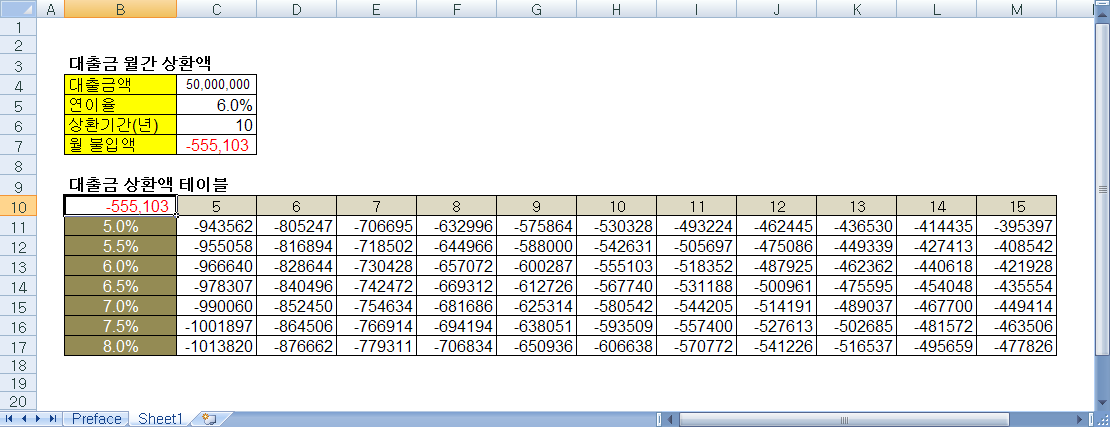Viewport: 1110px width, 427px height.
Task: Select cell with value -555103 in column H
Action: 617,266
